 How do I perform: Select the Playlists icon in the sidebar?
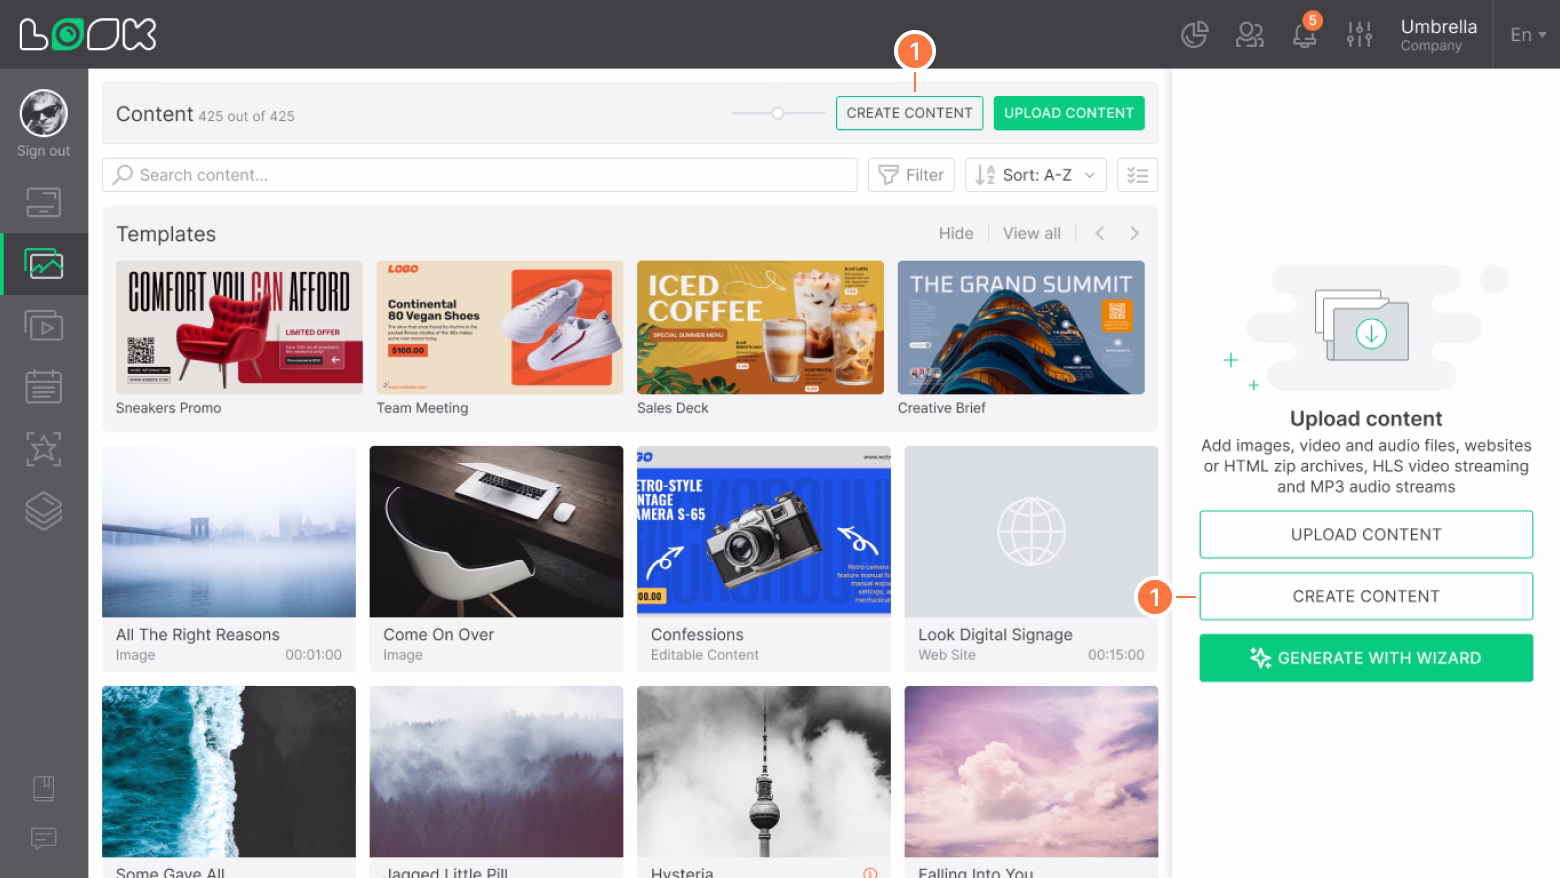43,325
